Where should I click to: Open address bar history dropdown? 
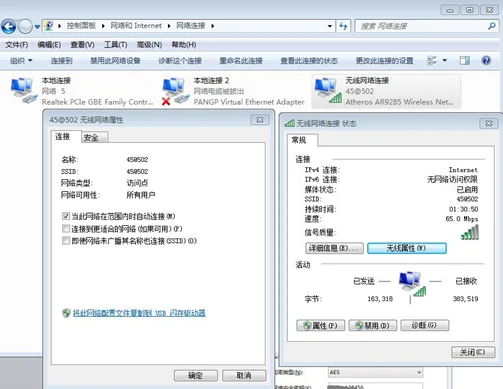tap(329, 26)
